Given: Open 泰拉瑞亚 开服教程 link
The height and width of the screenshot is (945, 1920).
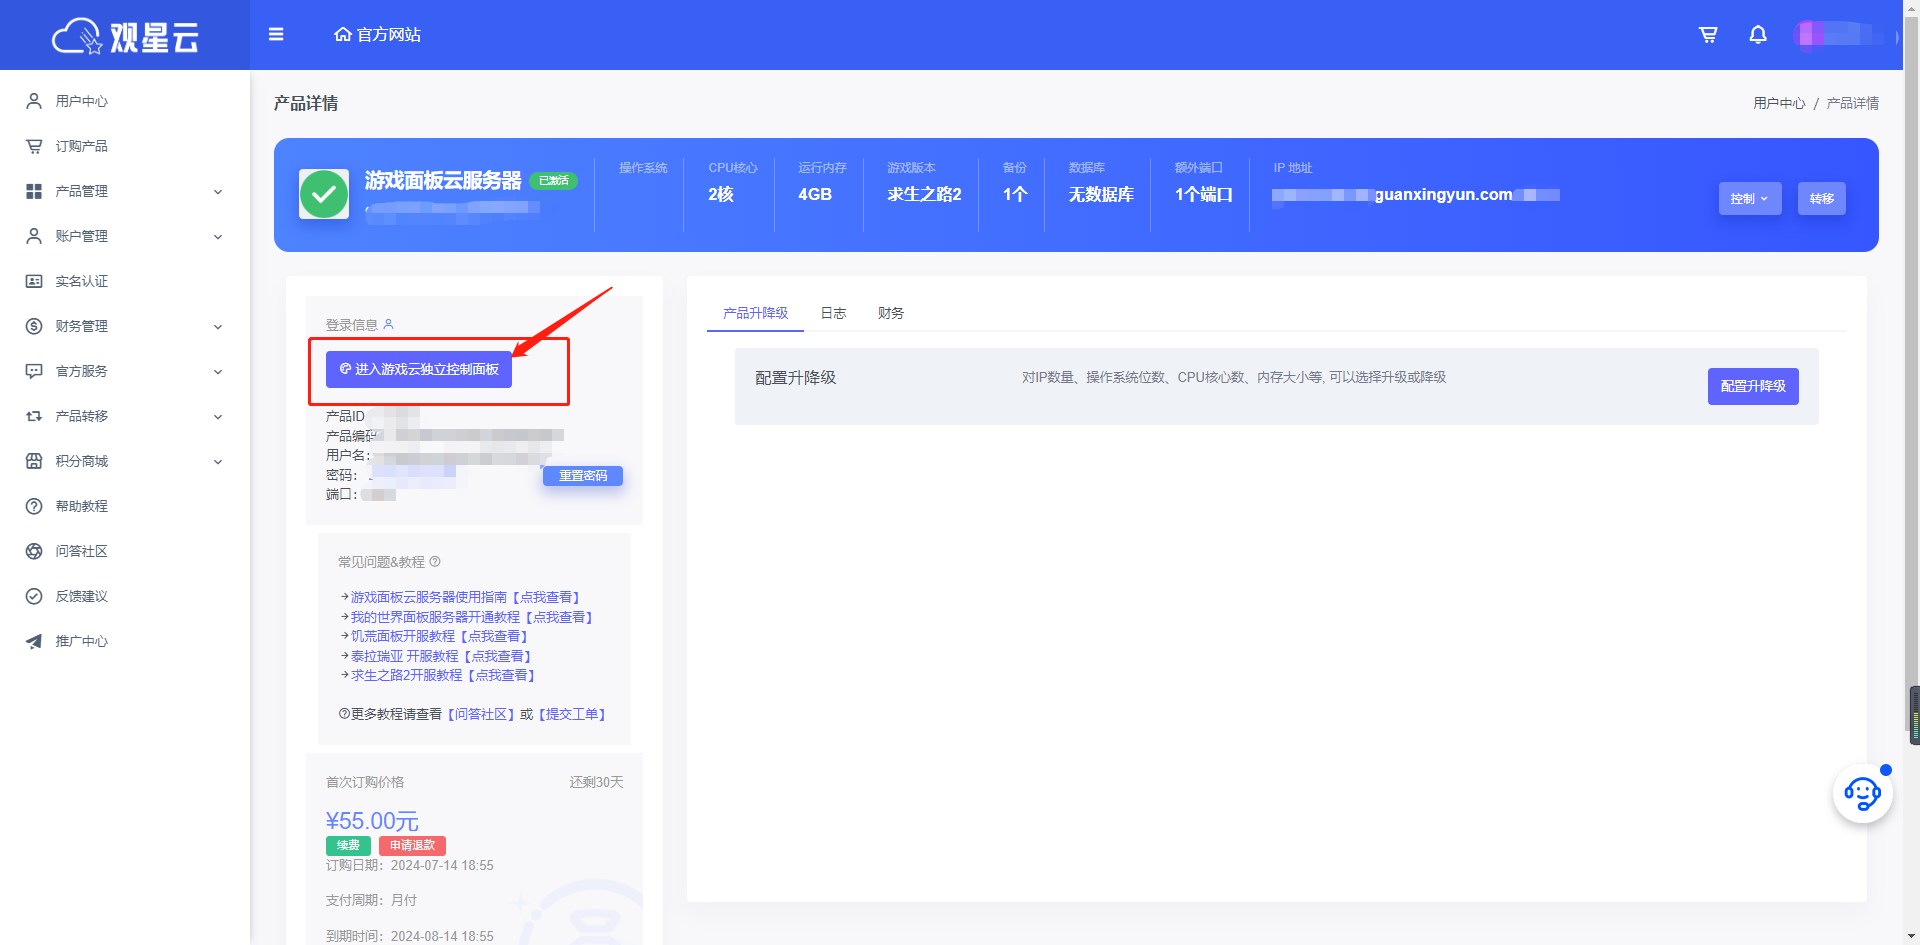Looking at the screenshot, I should click(x=442, y=656).
